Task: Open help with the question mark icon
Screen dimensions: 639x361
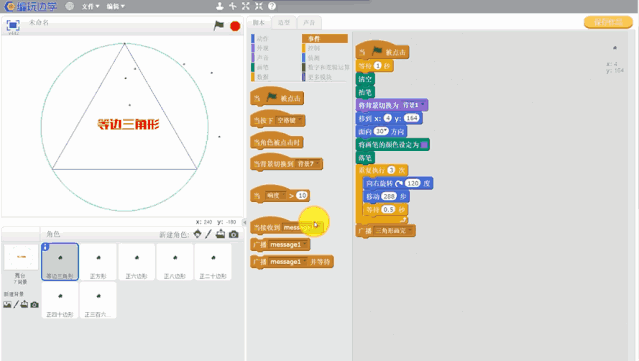Action: [272, 6]
